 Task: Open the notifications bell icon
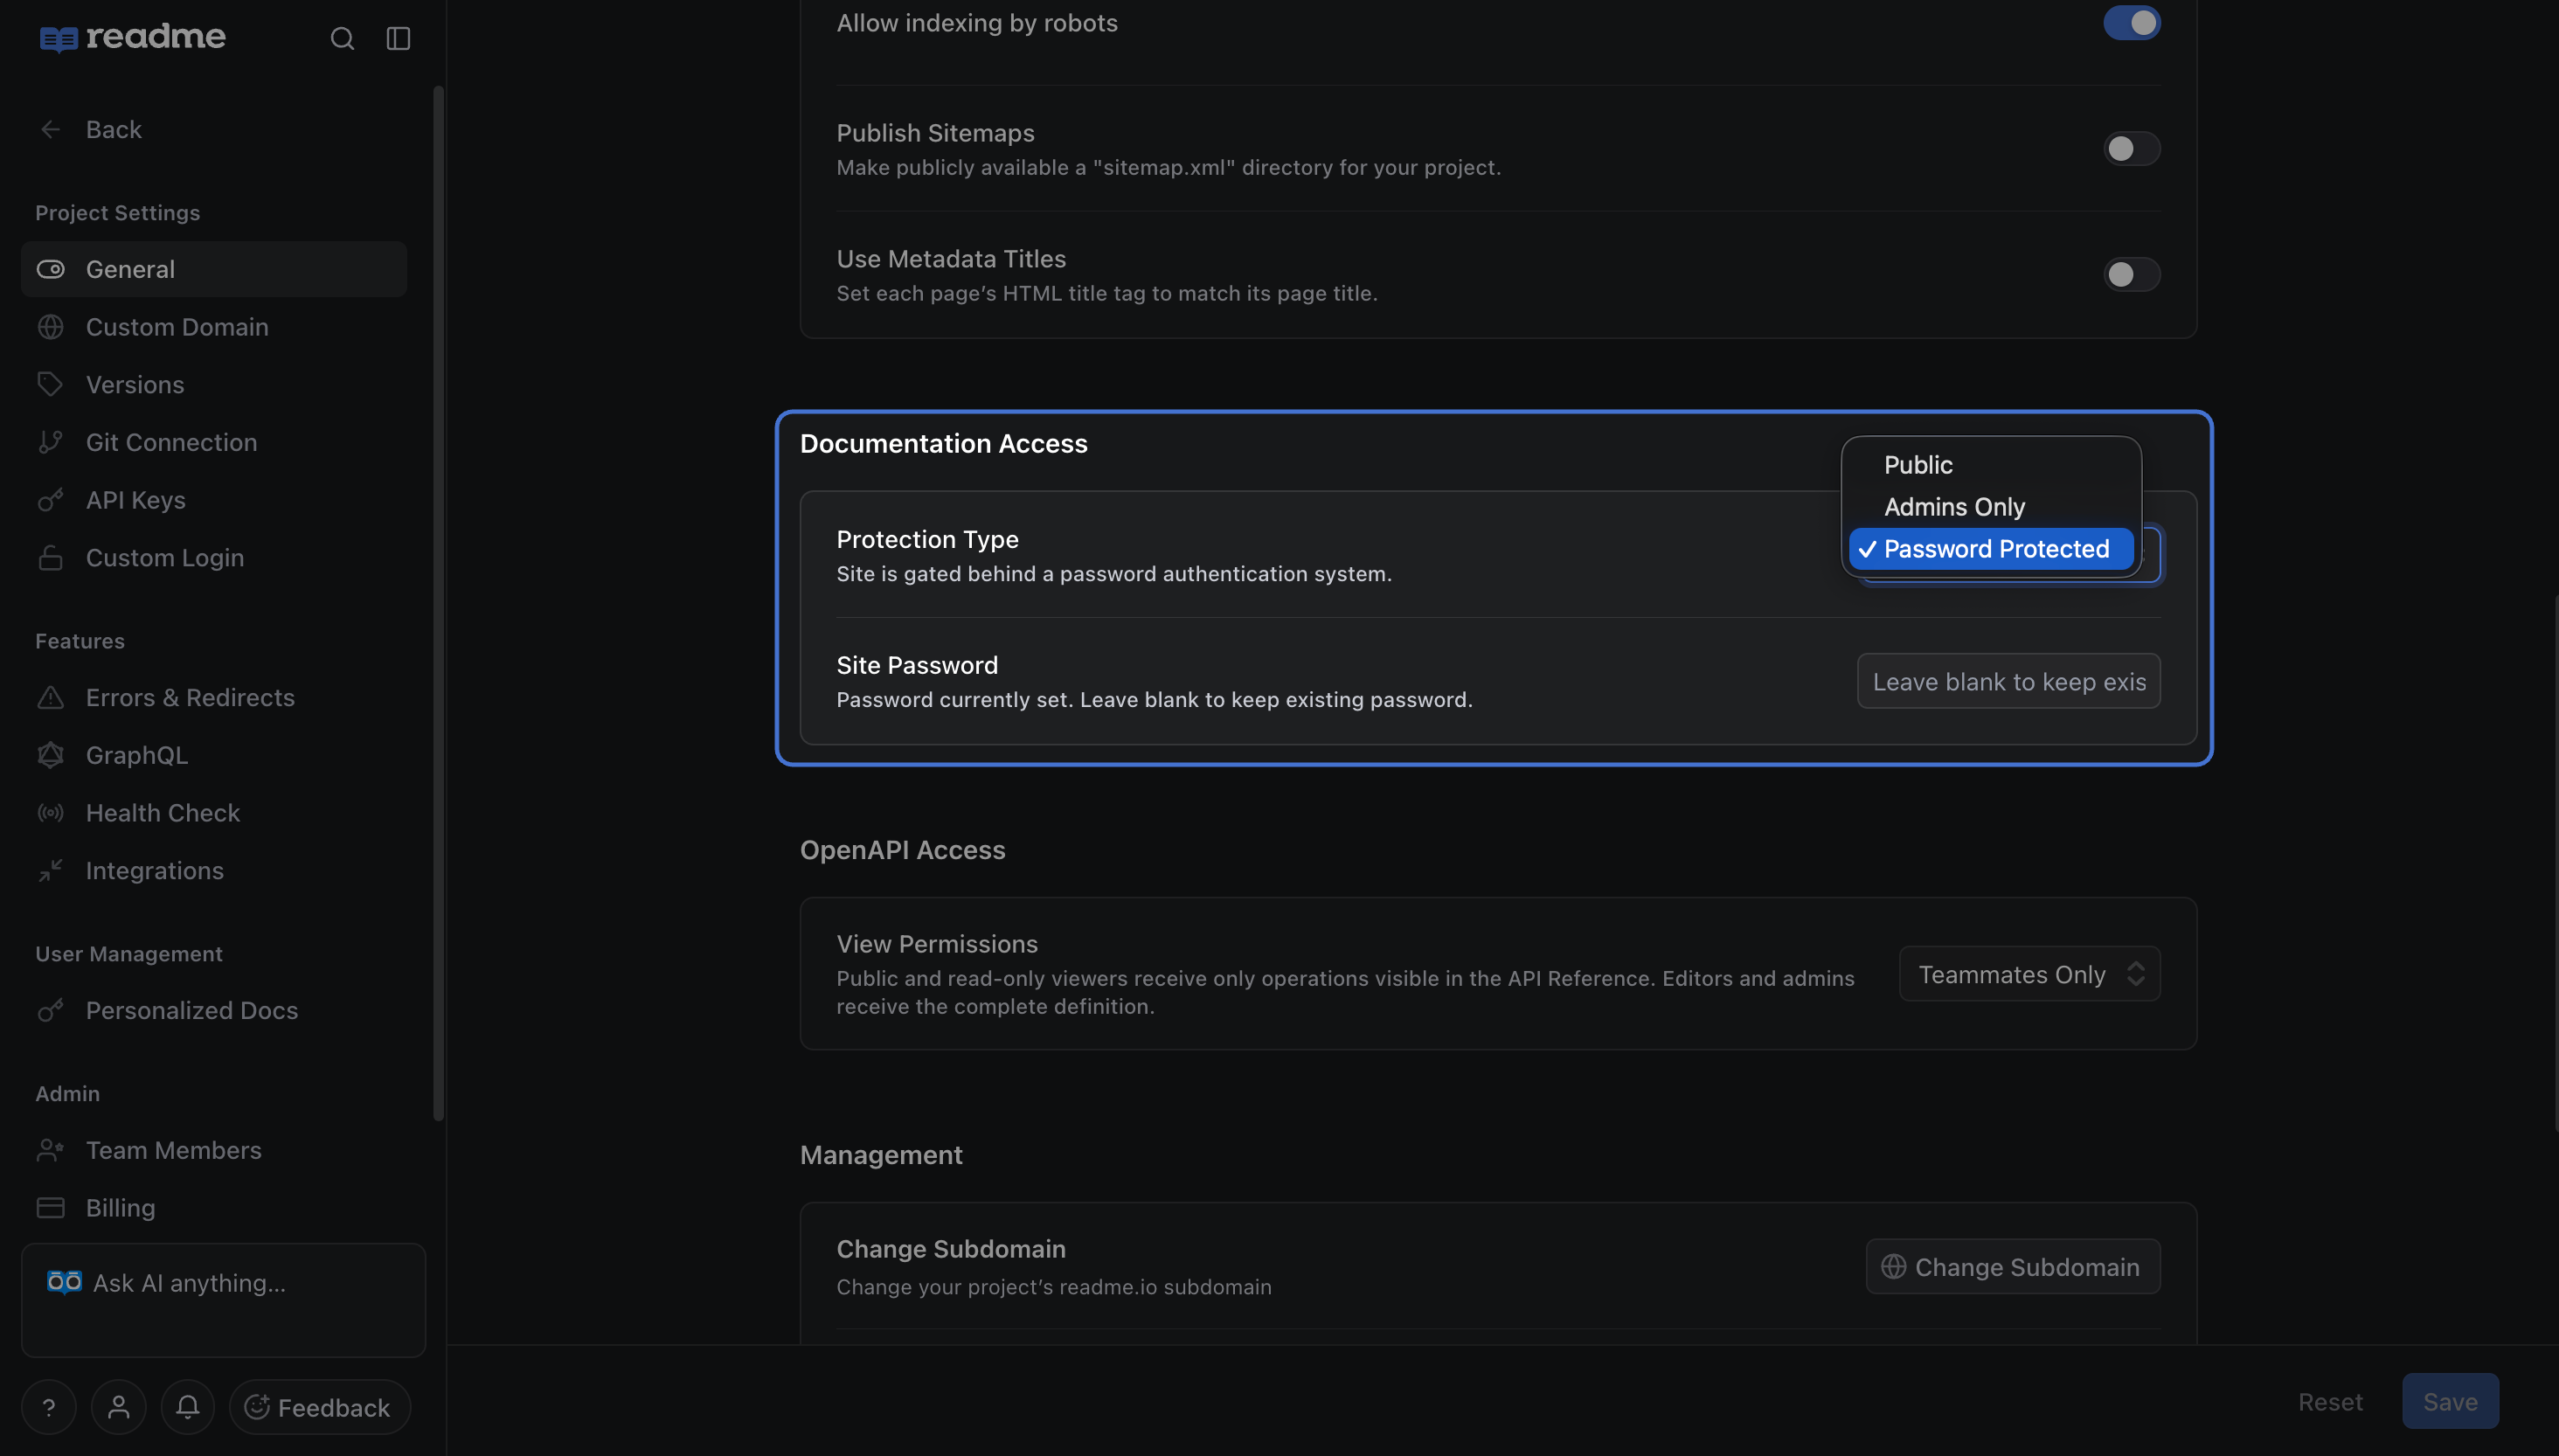187,1407
